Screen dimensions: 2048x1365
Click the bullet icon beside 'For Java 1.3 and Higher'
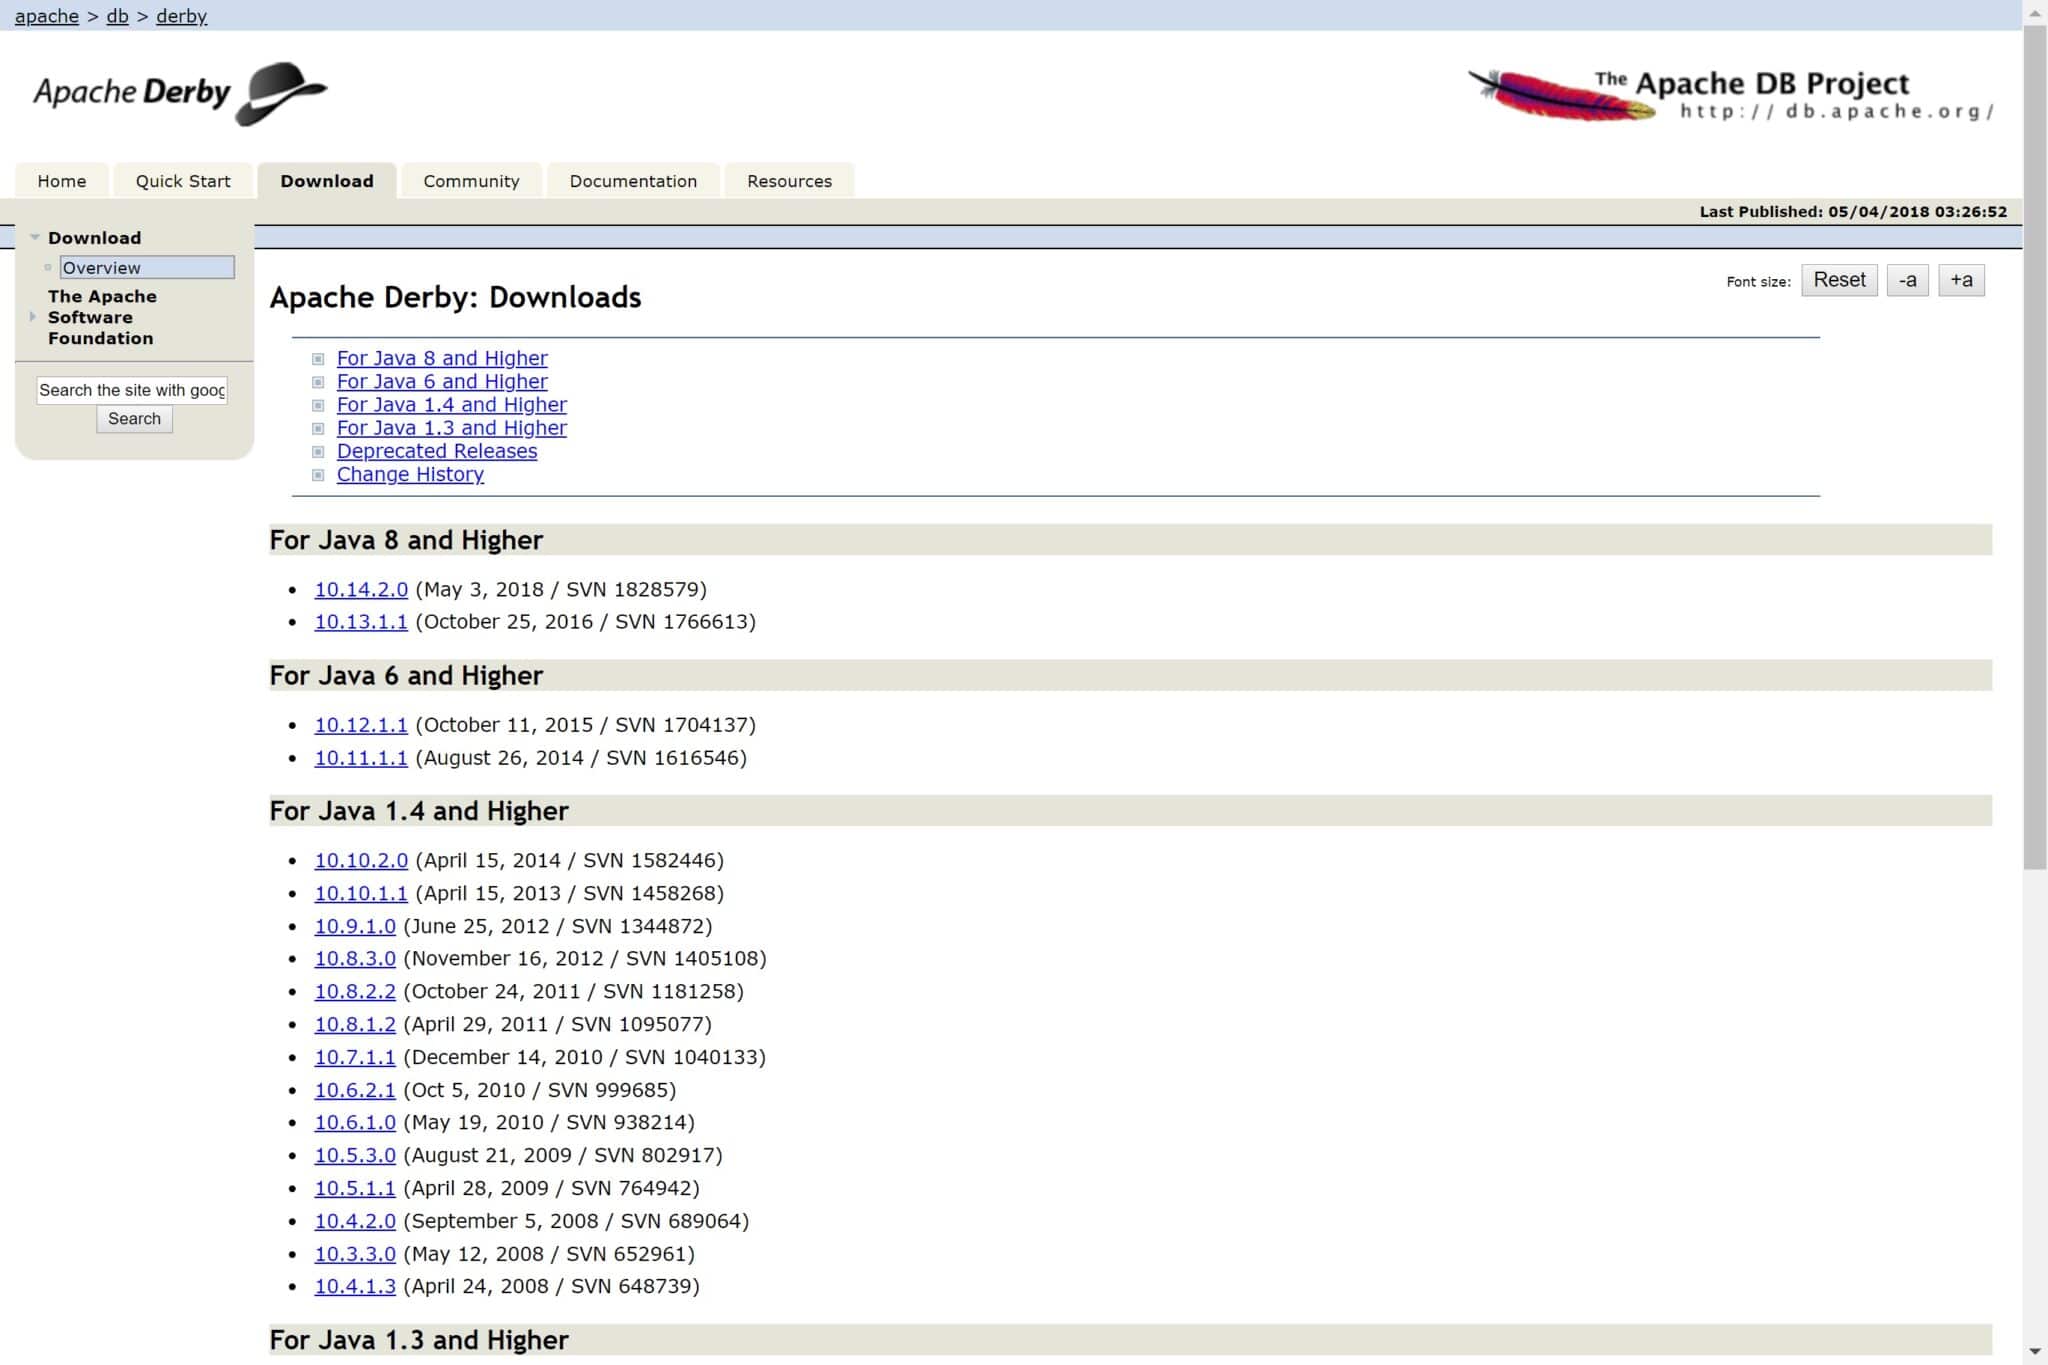(x=318, y=428)
